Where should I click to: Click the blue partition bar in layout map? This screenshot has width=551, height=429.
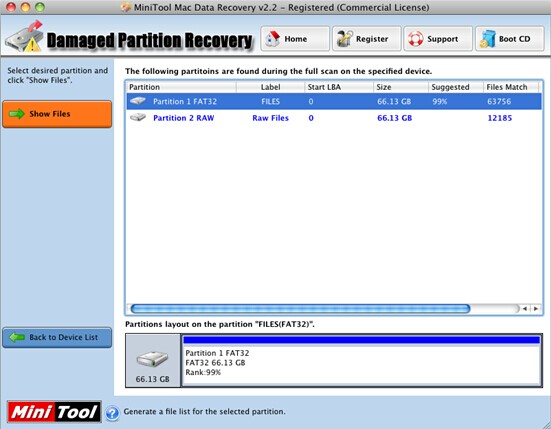(x=362, y=340)
